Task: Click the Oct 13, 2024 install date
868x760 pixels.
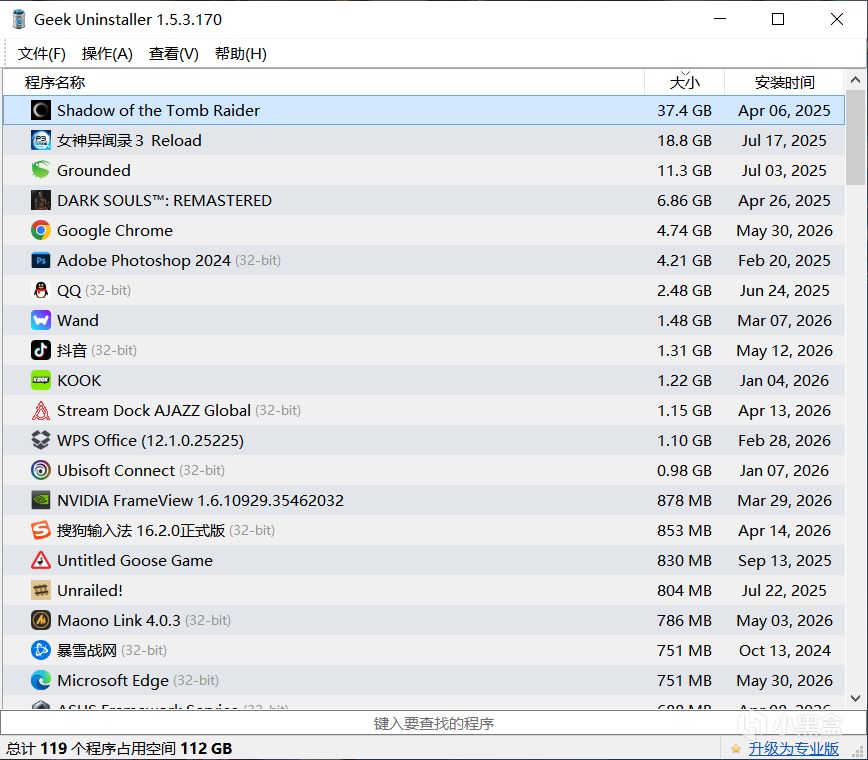Action: tap(784, 650)
